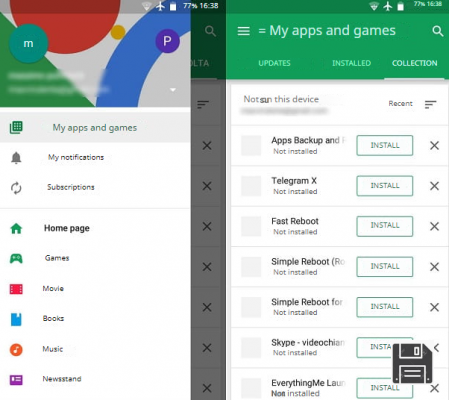
Task: Open the hamburger menu beside My apps and games
Action: coord(243,31)
